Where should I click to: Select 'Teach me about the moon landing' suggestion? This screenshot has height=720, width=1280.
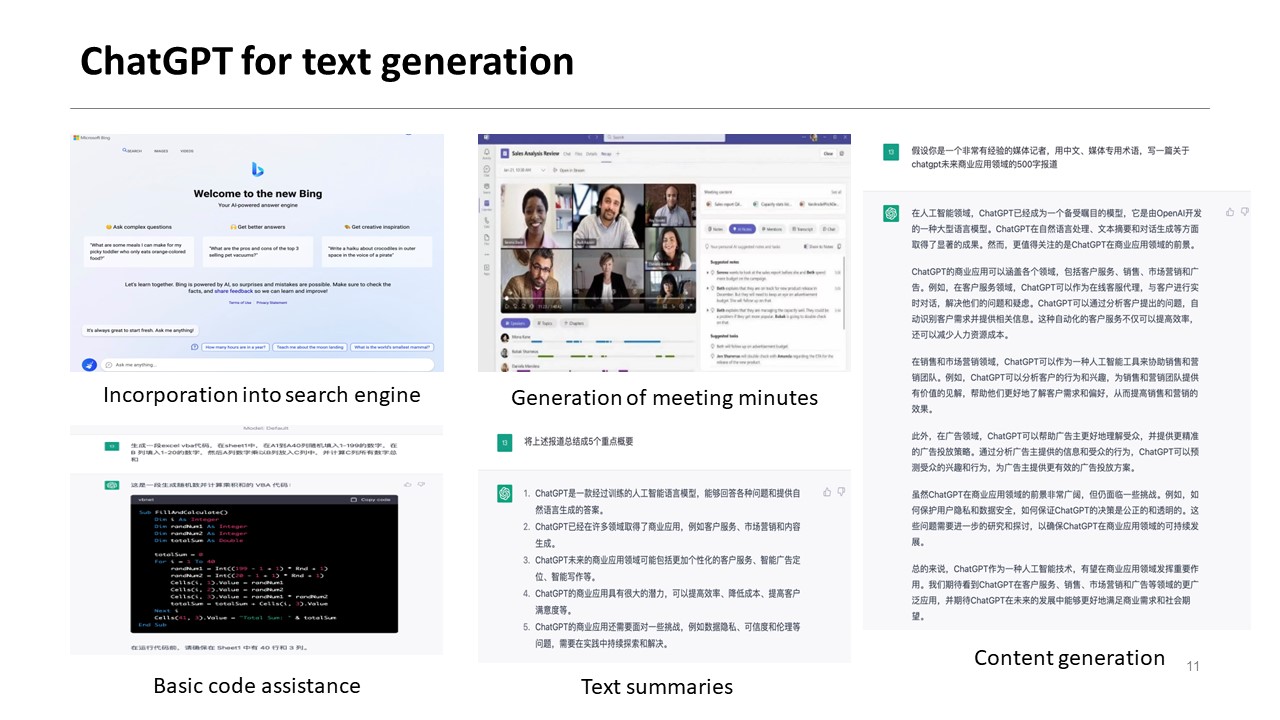click(309, 347)
